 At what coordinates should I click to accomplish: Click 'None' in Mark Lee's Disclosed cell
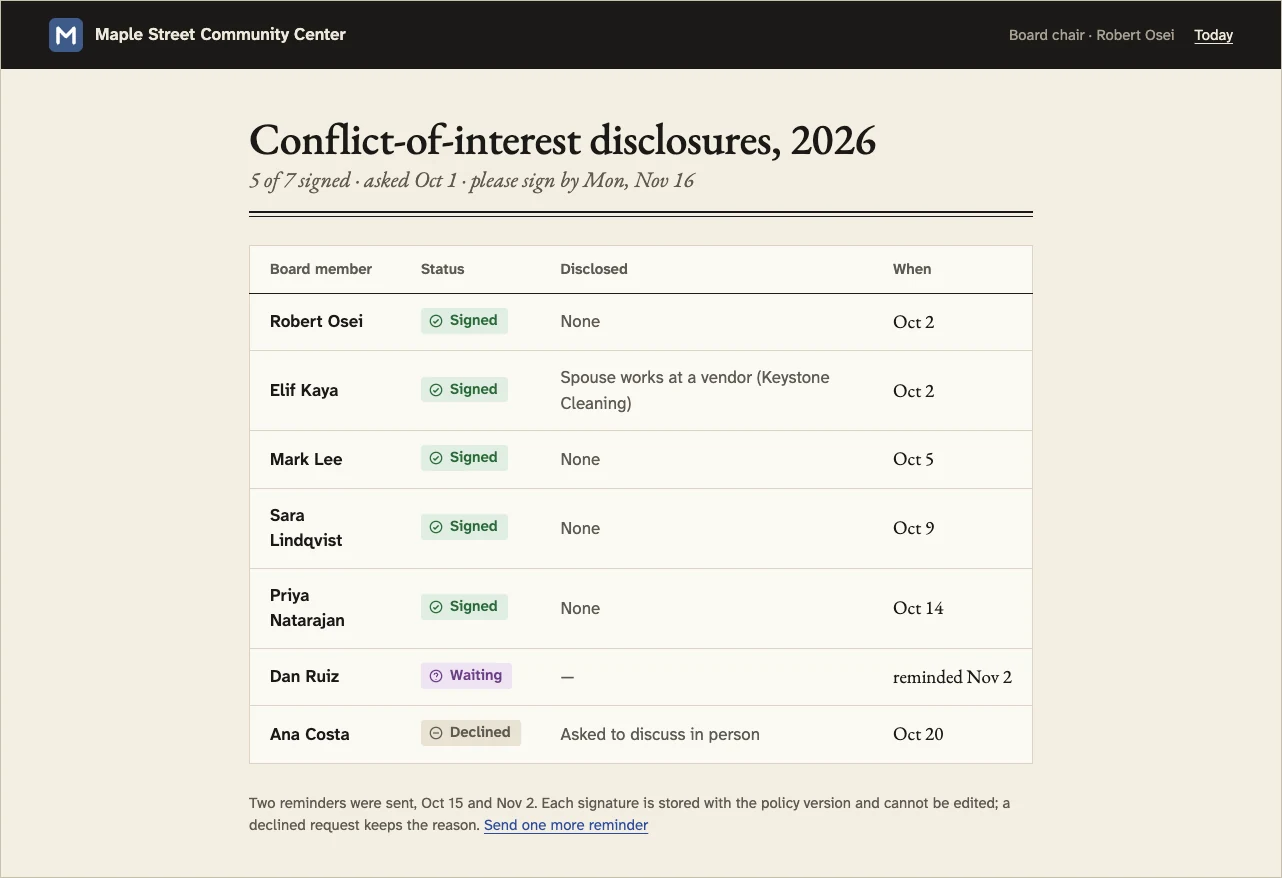pos(580,459)
